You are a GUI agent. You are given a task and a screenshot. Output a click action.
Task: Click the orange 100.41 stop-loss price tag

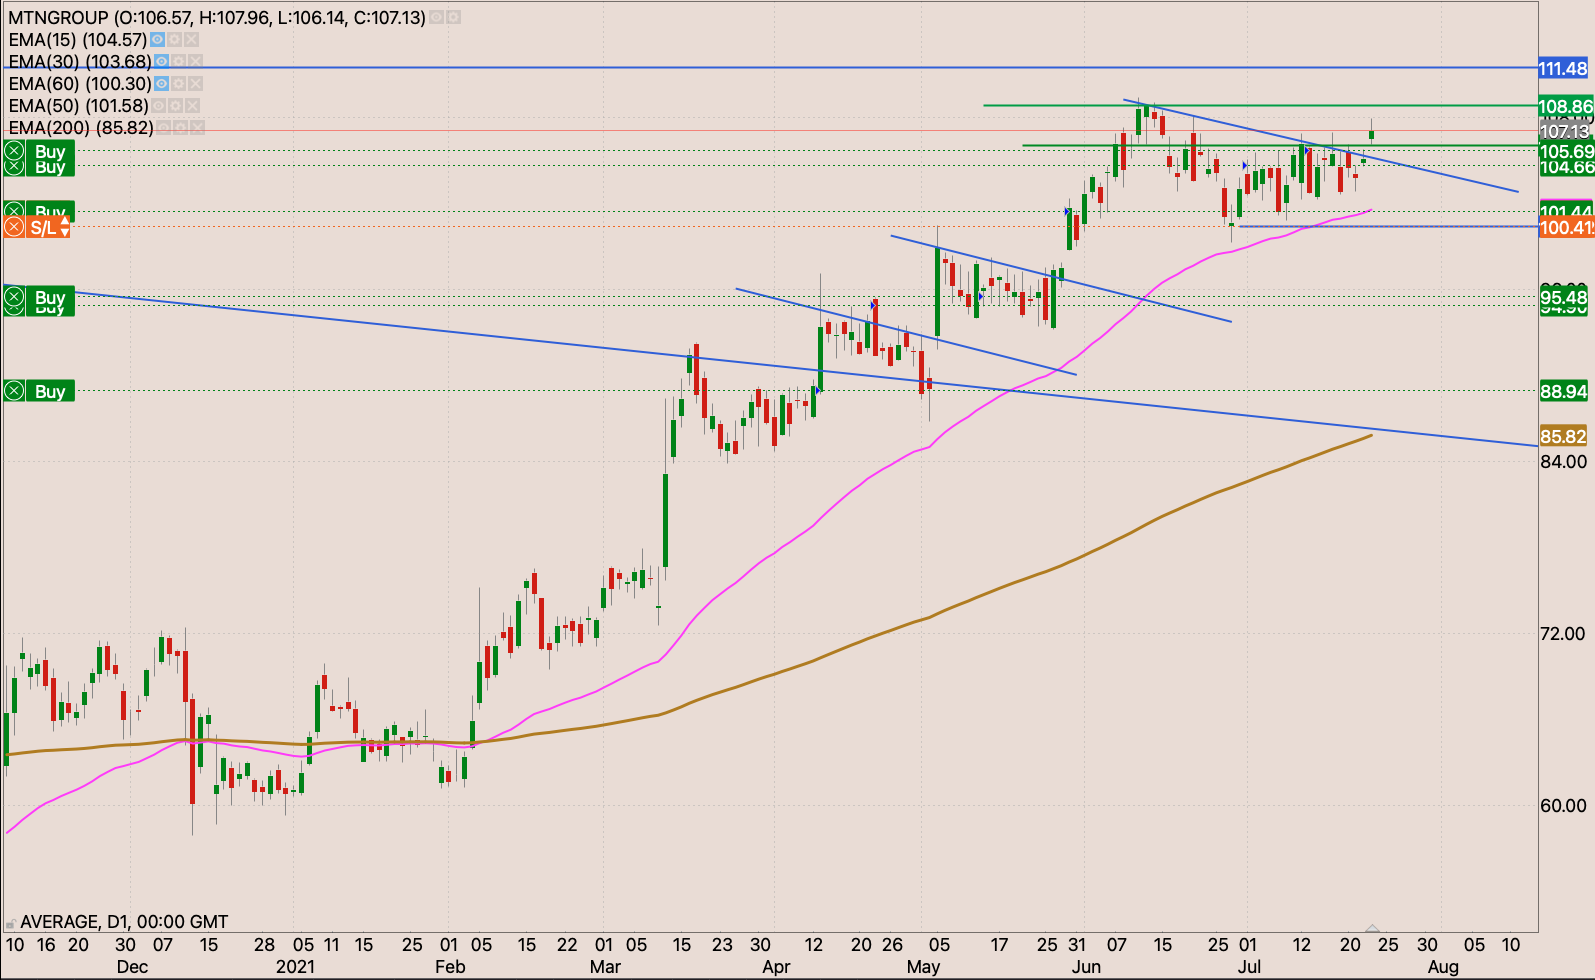click(1565, 228)
